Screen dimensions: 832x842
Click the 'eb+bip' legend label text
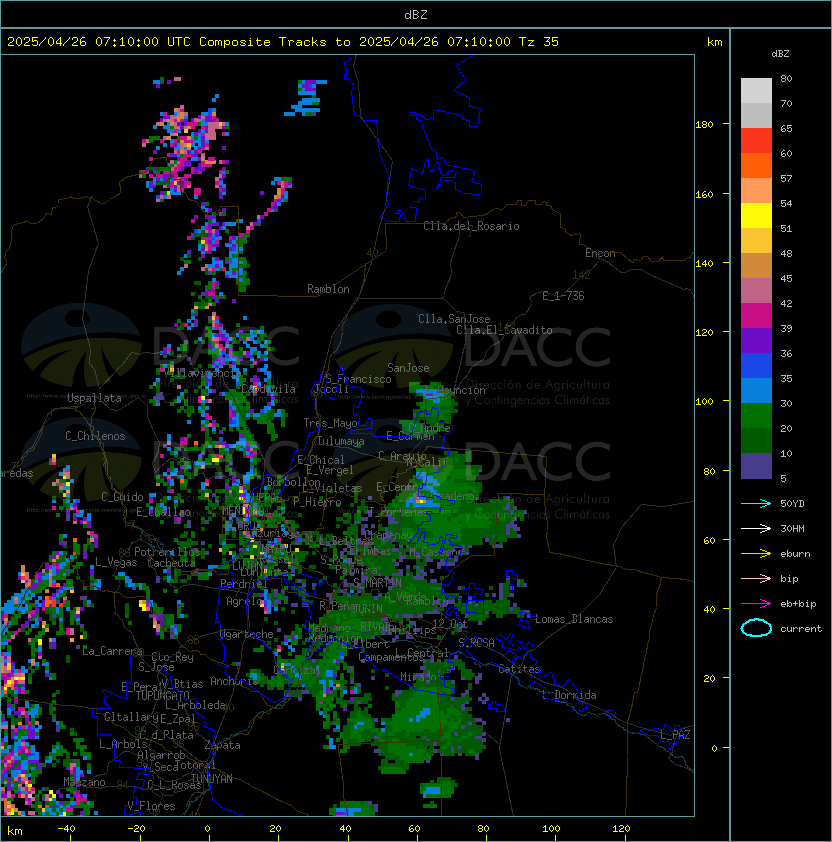(798, 604)
